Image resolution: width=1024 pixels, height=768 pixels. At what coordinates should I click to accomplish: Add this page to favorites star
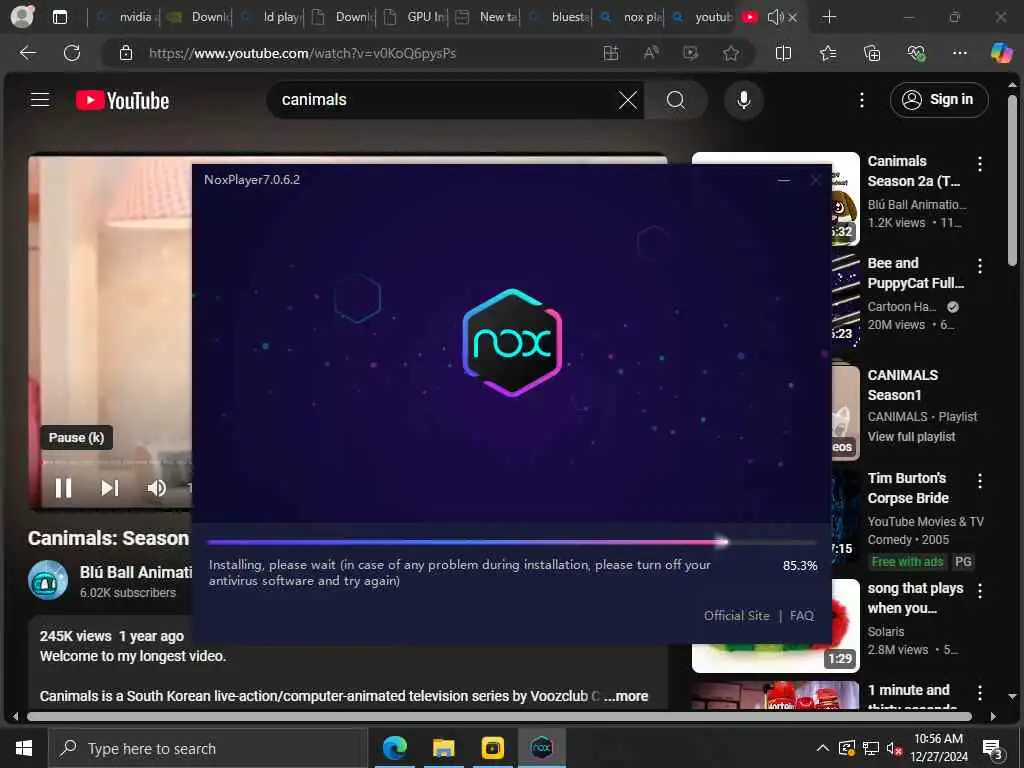pos(731,53)
